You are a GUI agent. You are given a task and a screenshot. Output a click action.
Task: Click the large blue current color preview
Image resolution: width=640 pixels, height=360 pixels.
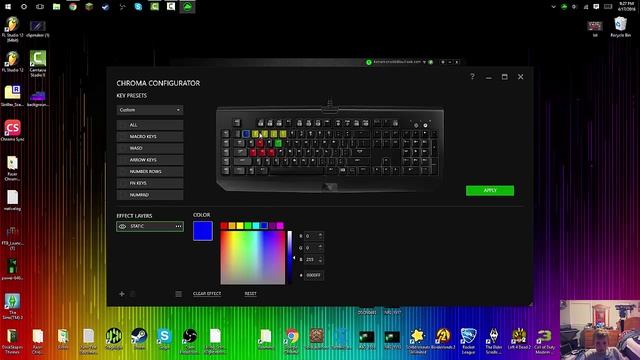203,231
